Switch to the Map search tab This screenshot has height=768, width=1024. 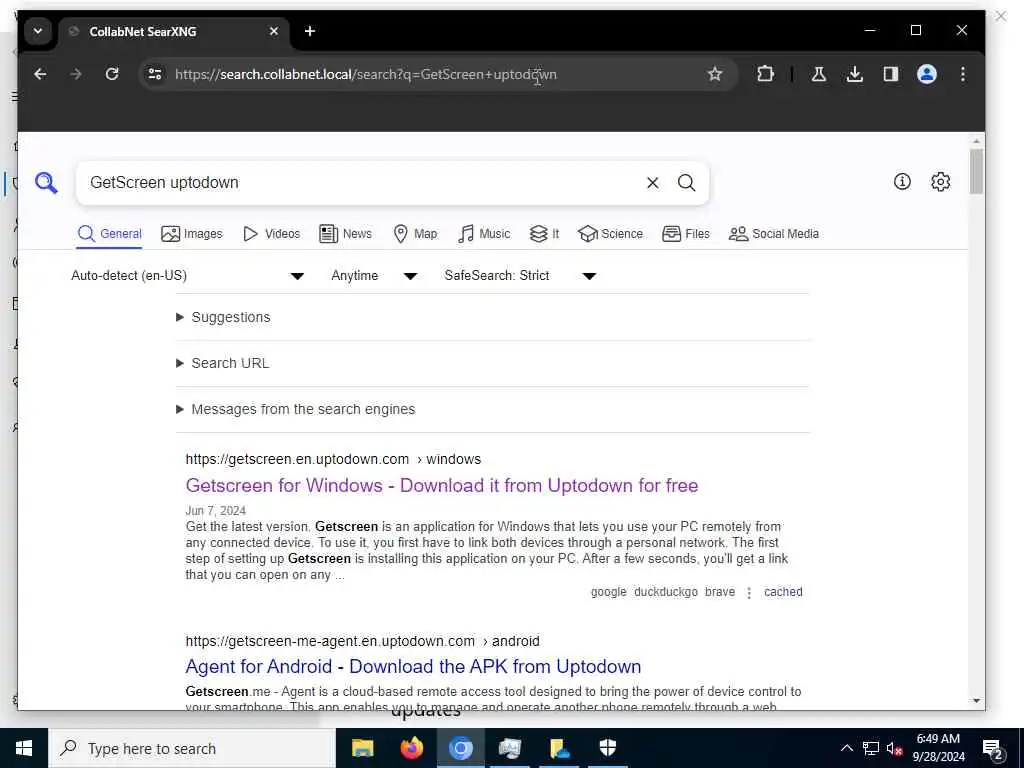(415, 234)
